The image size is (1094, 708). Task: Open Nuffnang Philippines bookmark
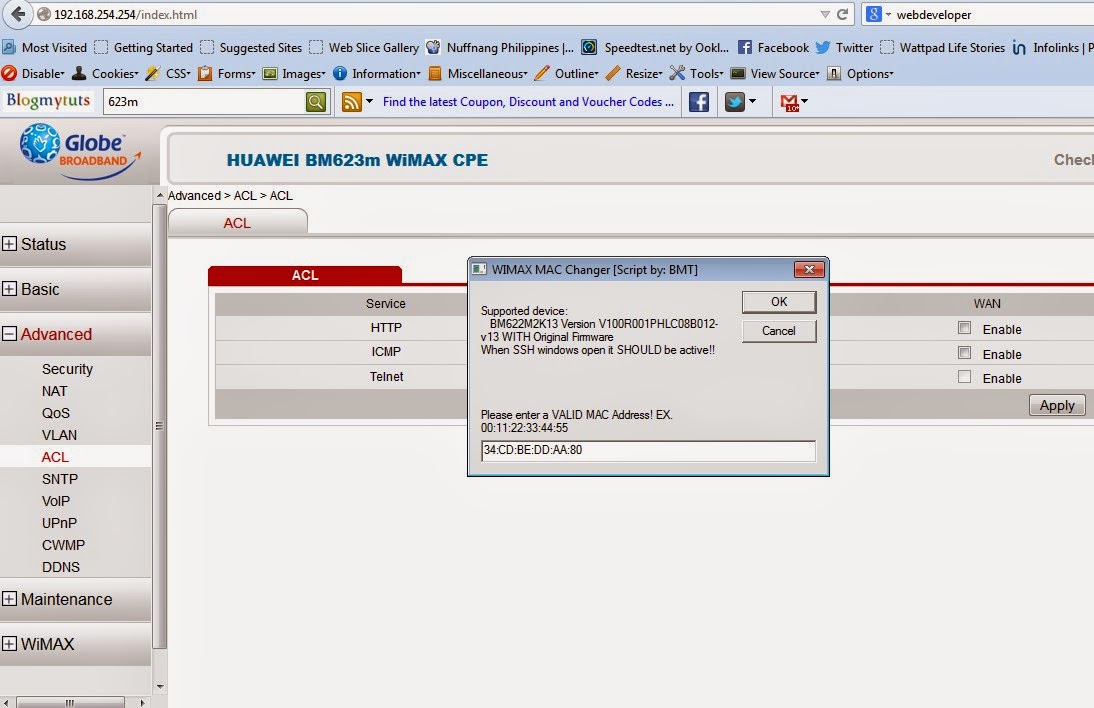pyautogui.click(x=500, y=47)
